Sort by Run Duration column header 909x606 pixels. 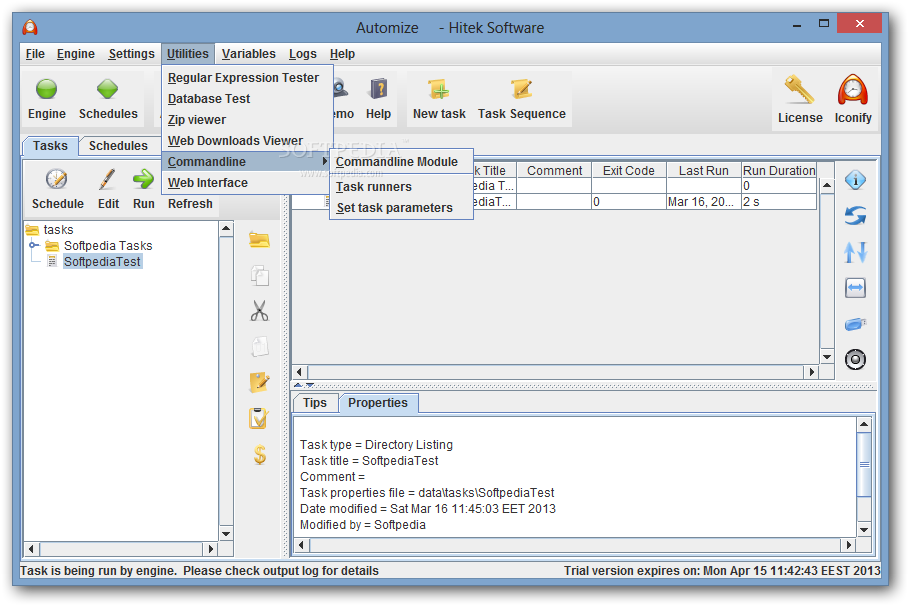pyautogui.click(x=779, y=170)
